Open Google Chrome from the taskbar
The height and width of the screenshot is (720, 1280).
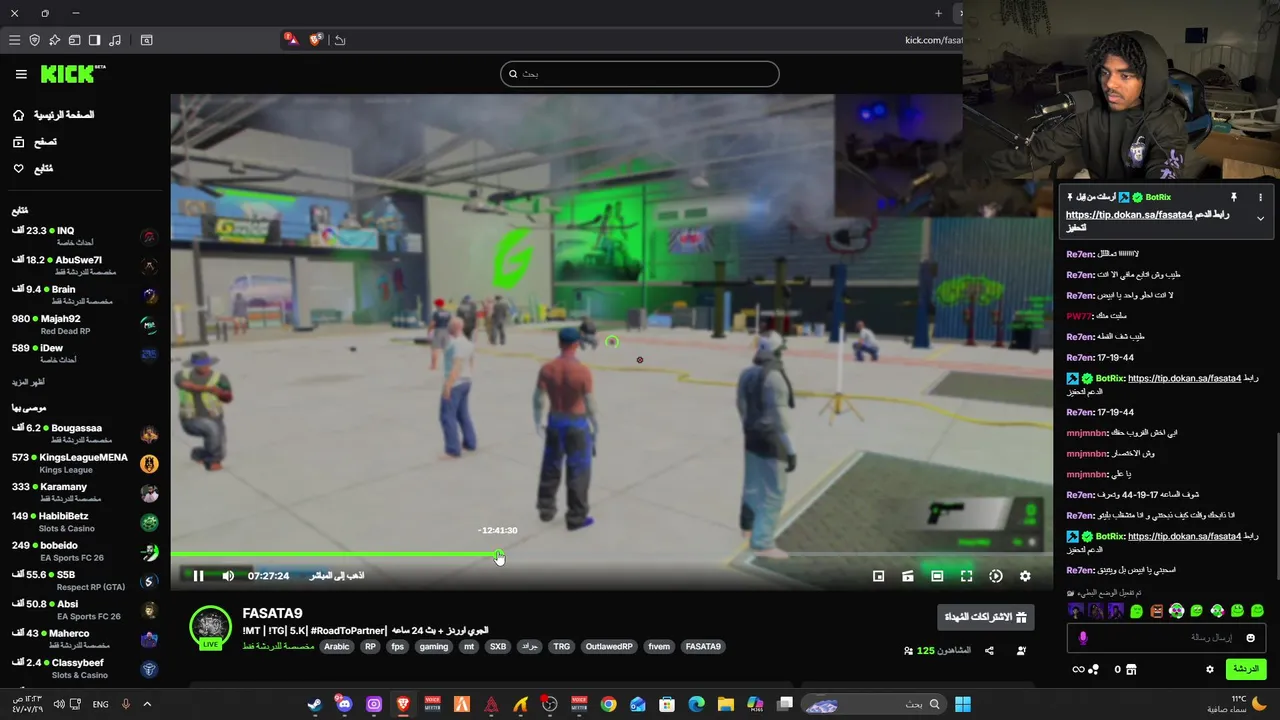(608, 704)
